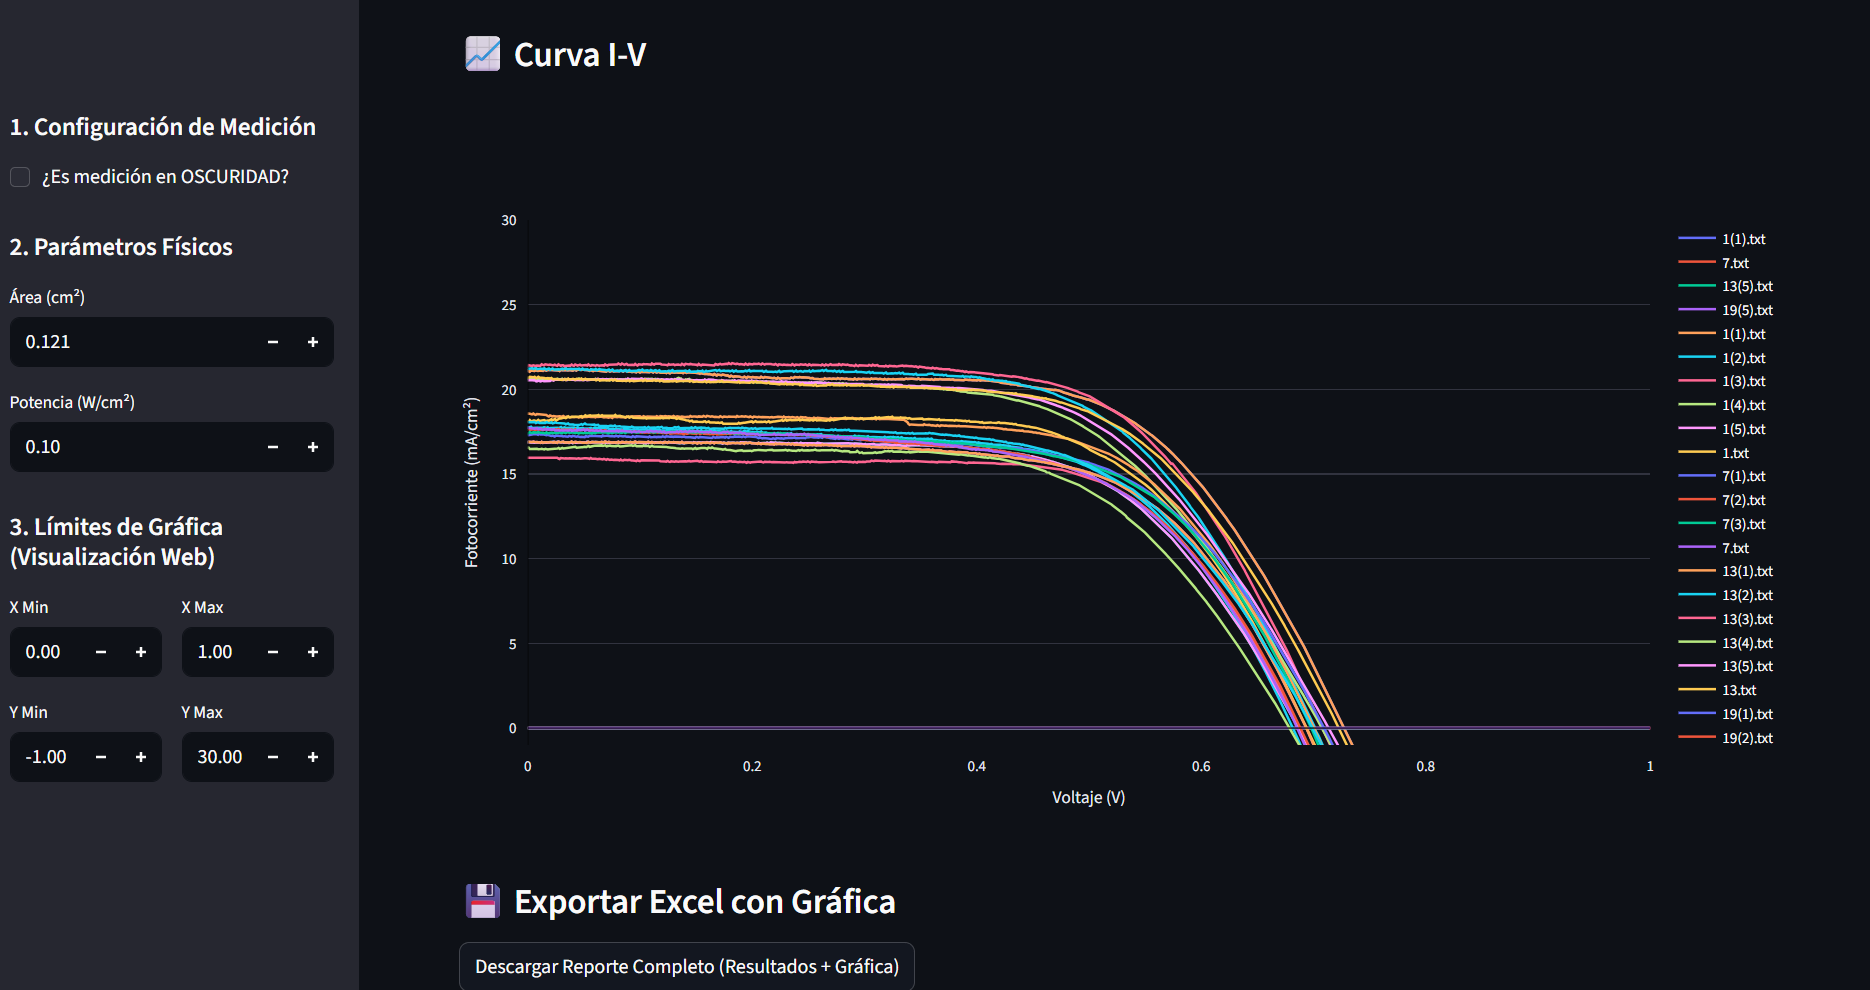Increase the Área value with the plus icon
Screen dimensions: 1870x990
pos(313,342)
